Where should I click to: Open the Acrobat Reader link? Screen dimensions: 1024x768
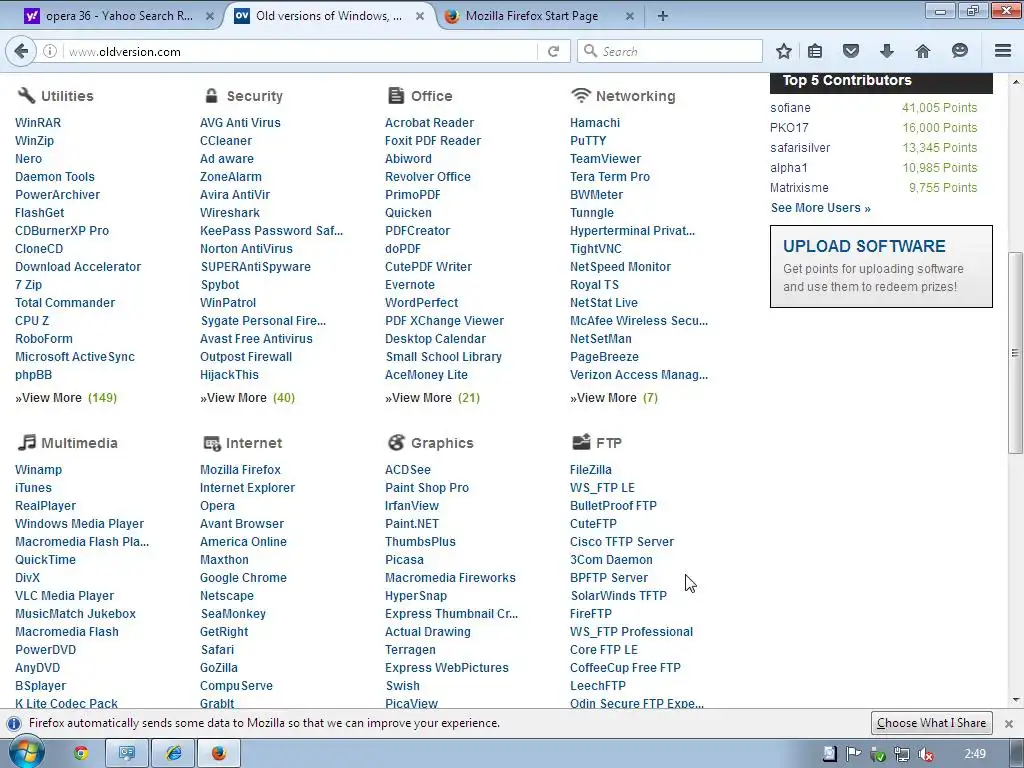[x=429, y=123]
